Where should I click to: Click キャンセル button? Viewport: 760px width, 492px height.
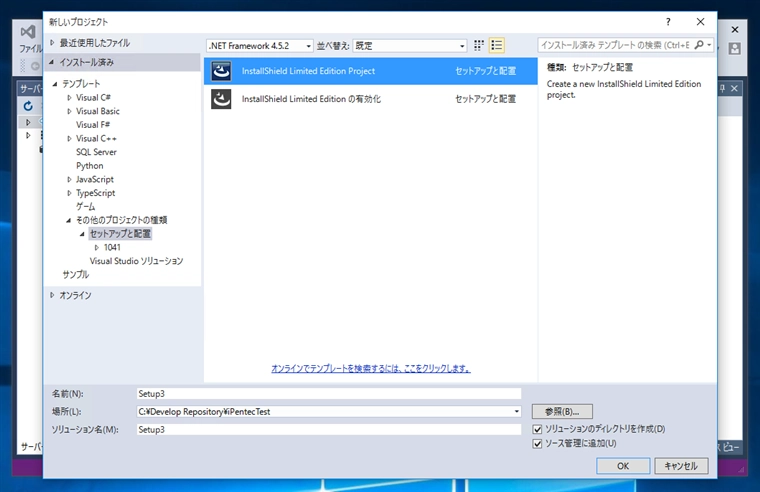coord(681,466)
